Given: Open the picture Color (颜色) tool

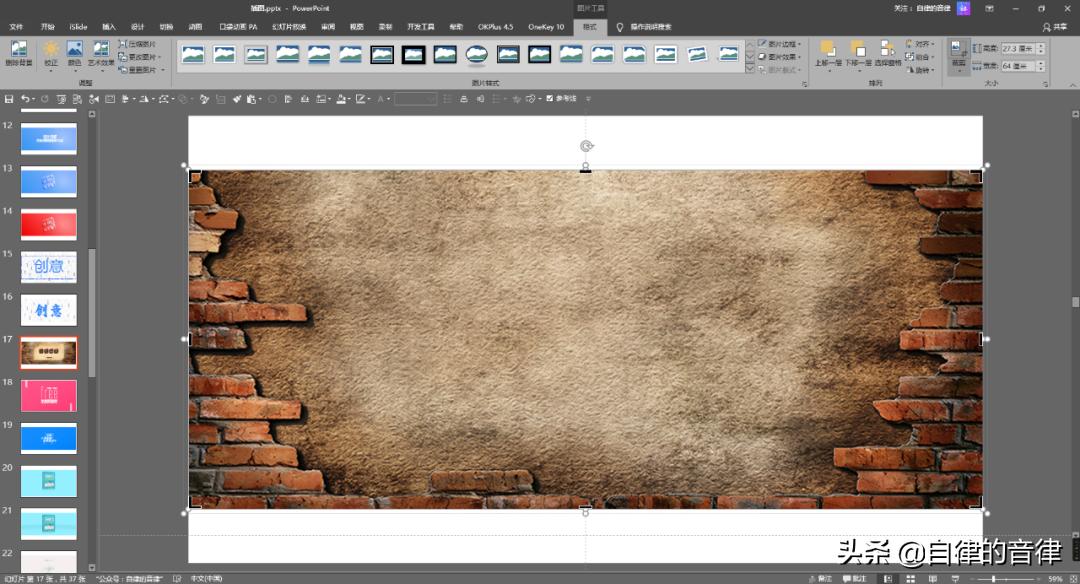Looking at the screenshot, I should click(x=75, y=52).
